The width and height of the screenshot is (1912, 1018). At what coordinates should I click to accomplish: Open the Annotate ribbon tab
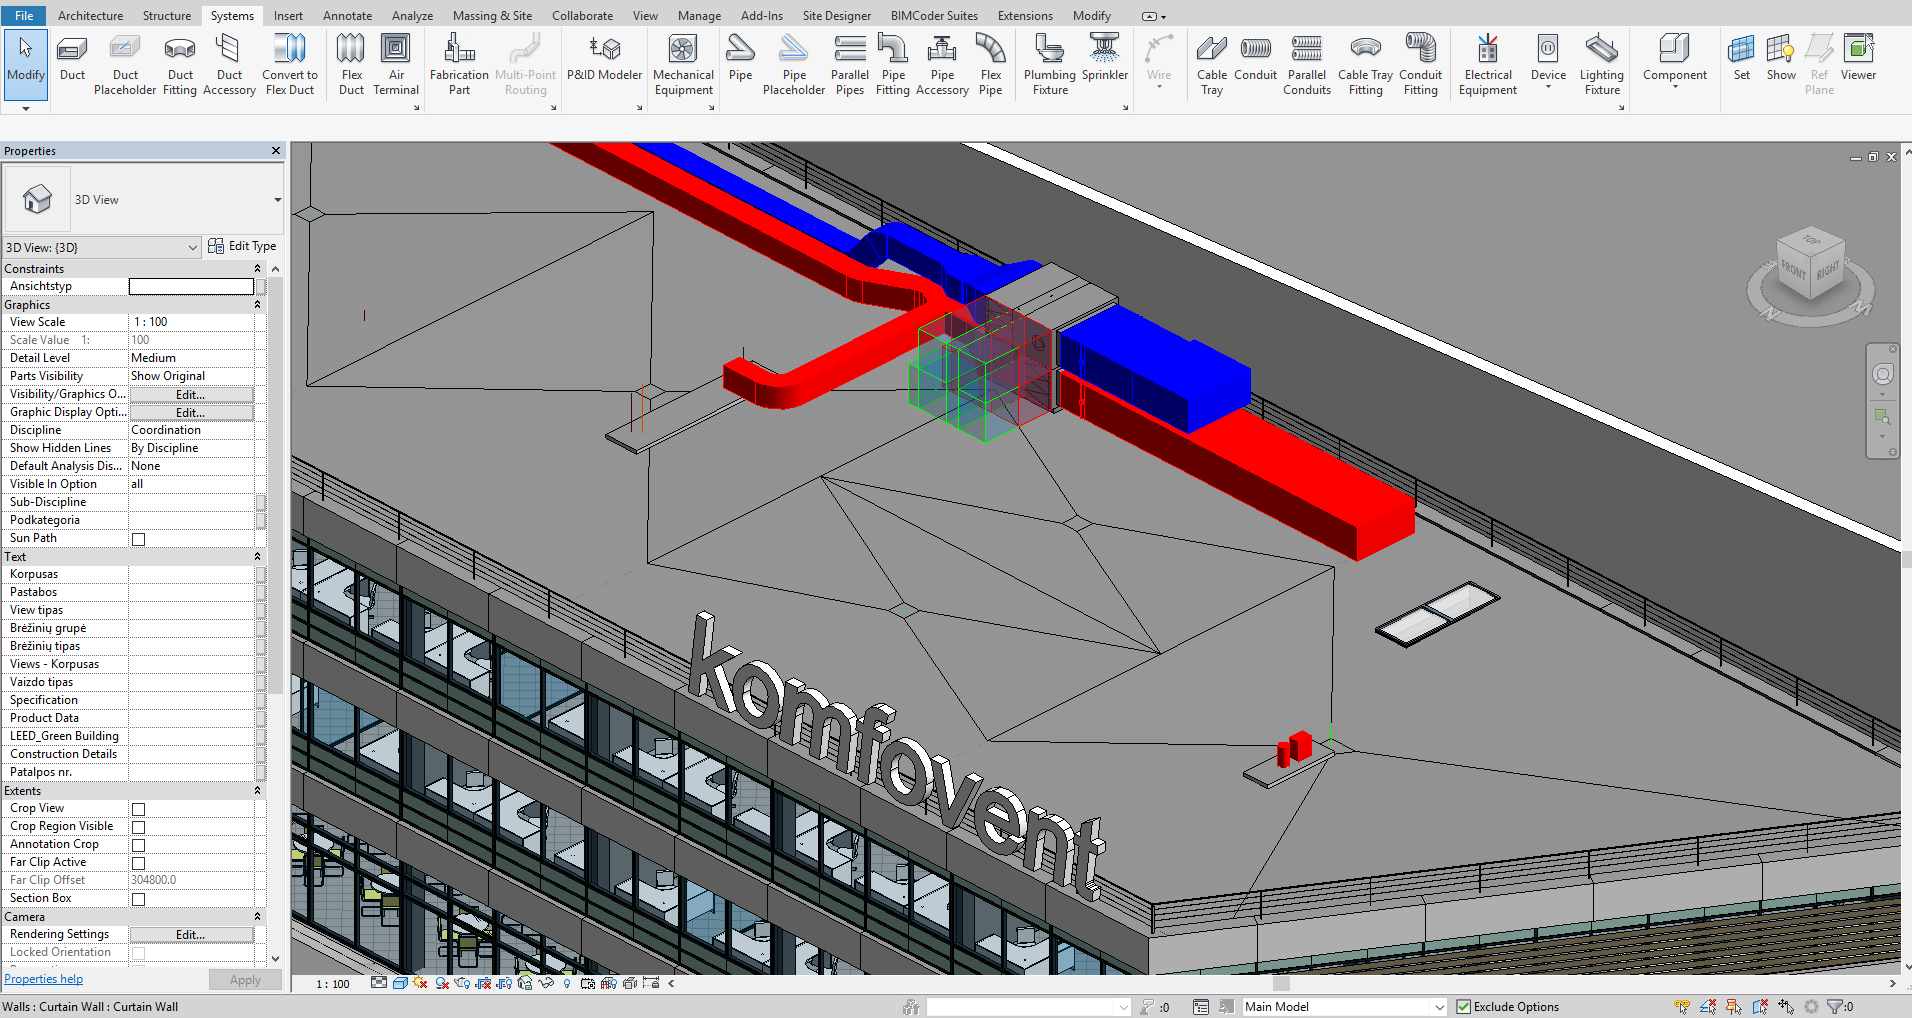pos(347,16)
